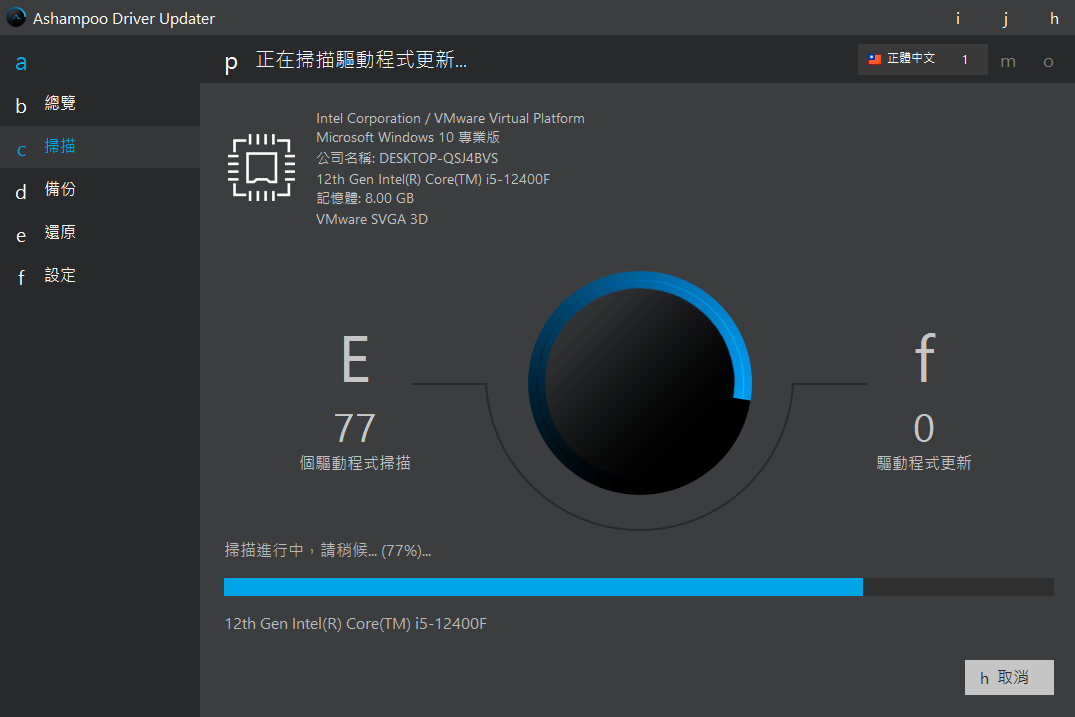Cancel the scan with the 取消 button
The height and width of the screenshot is (717, 1075).
1009,678
